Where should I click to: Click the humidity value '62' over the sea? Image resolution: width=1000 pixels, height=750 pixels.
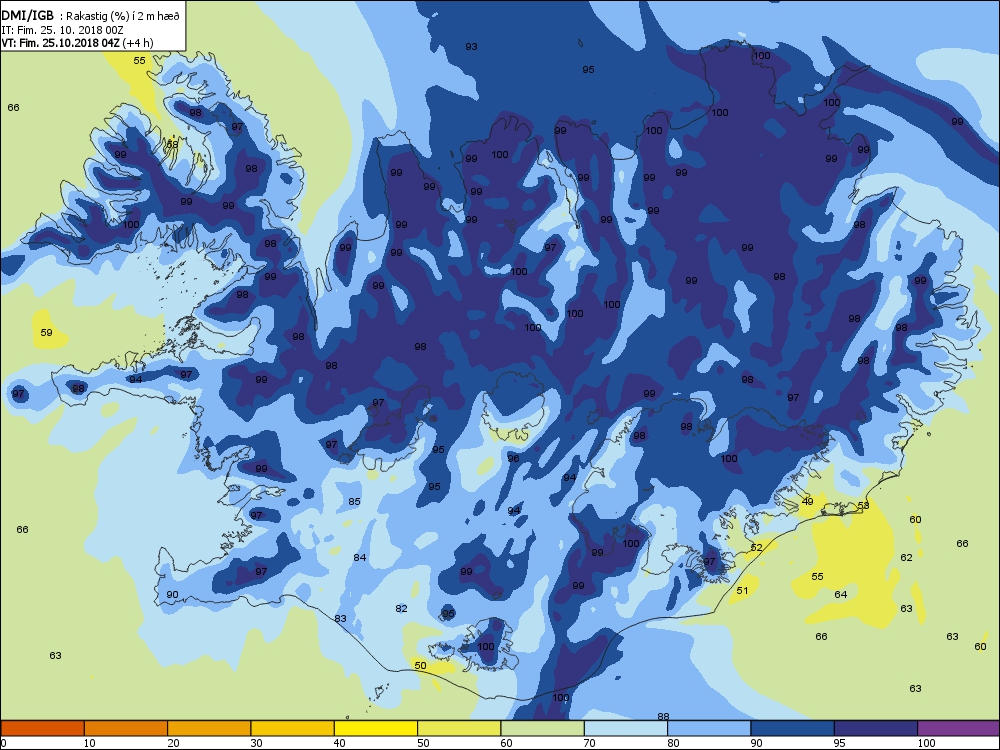906,557
